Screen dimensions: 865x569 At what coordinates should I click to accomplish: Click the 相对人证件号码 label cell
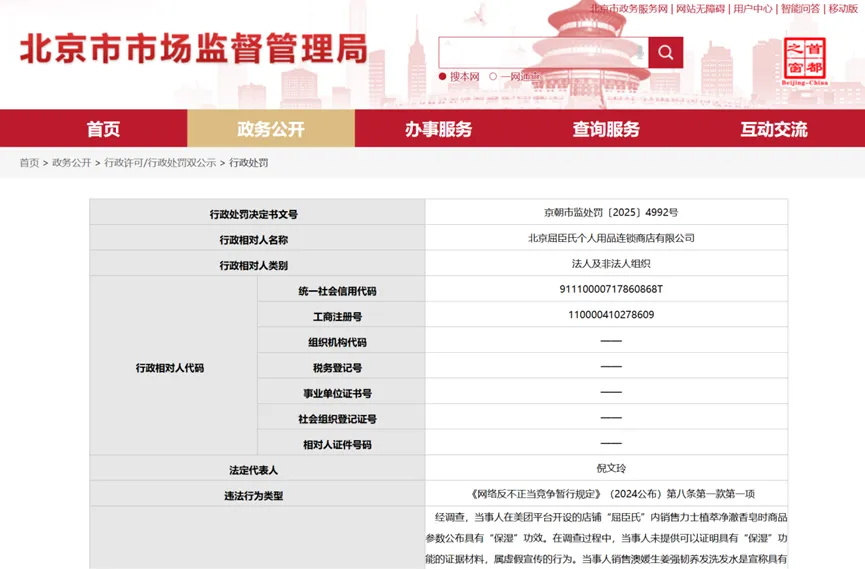[341, 443]
